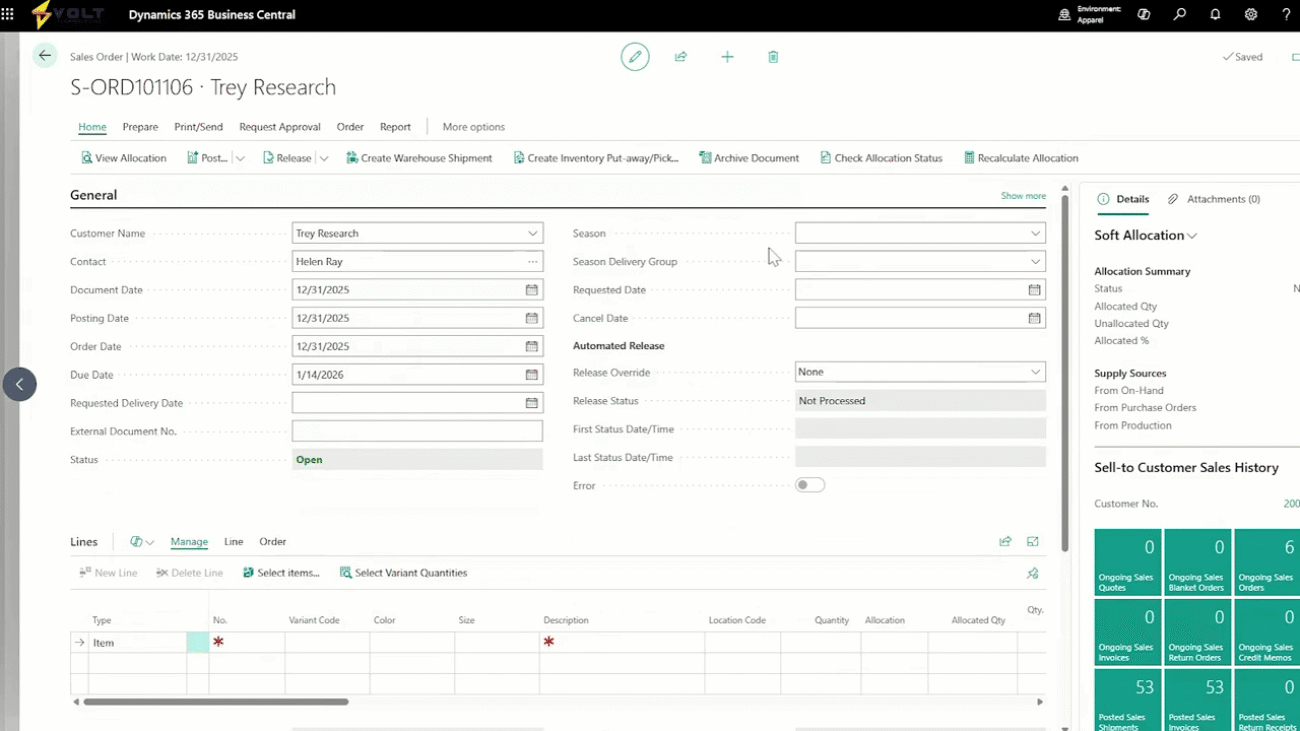This screenshot has width=1300, height=731.
Task: Click the share icon at page top
Action: point(681,57)
